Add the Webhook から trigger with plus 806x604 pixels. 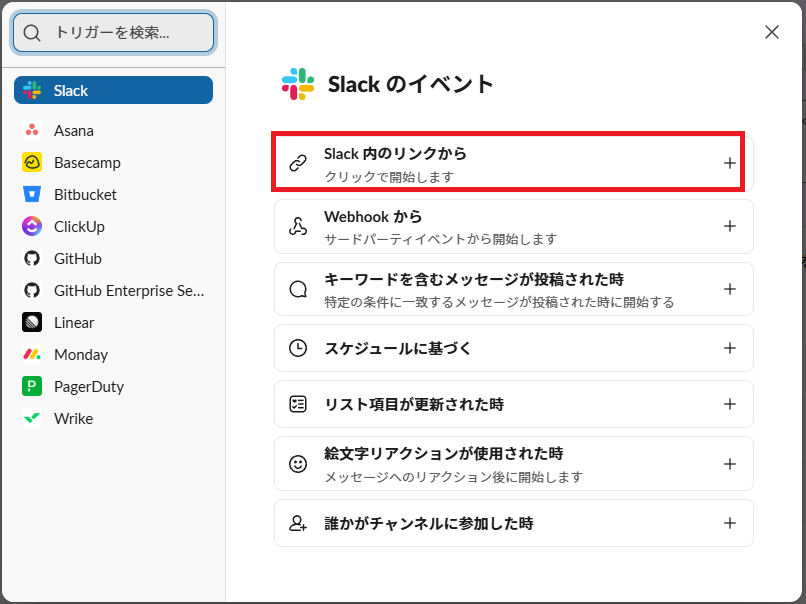coord(729,226)
